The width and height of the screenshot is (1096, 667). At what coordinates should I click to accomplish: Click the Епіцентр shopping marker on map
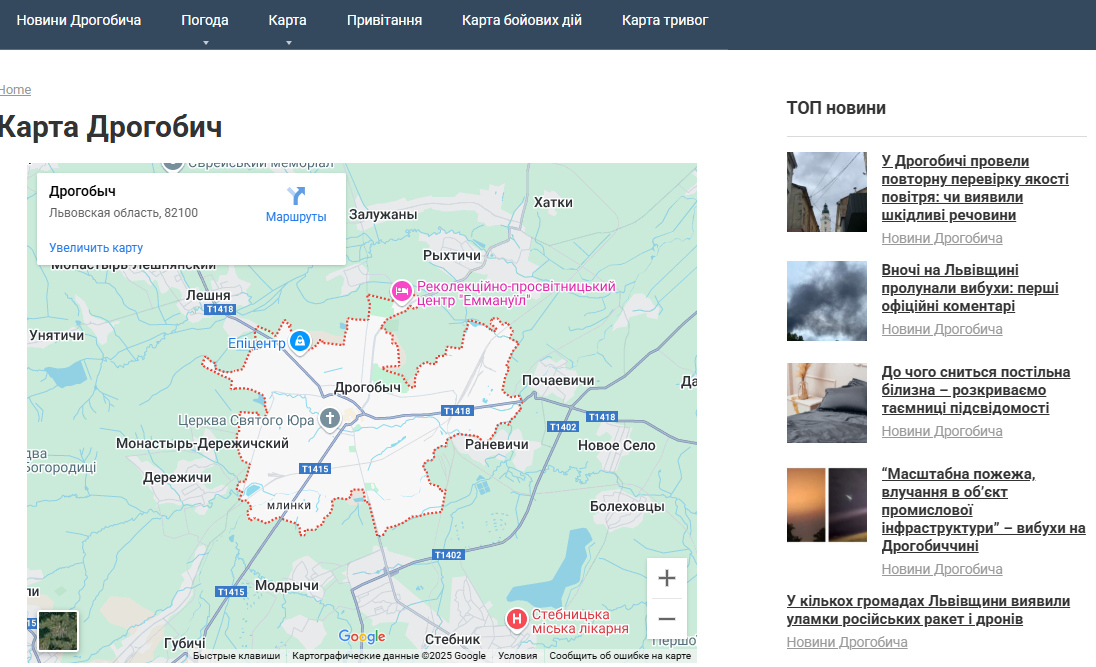point(300,341)
